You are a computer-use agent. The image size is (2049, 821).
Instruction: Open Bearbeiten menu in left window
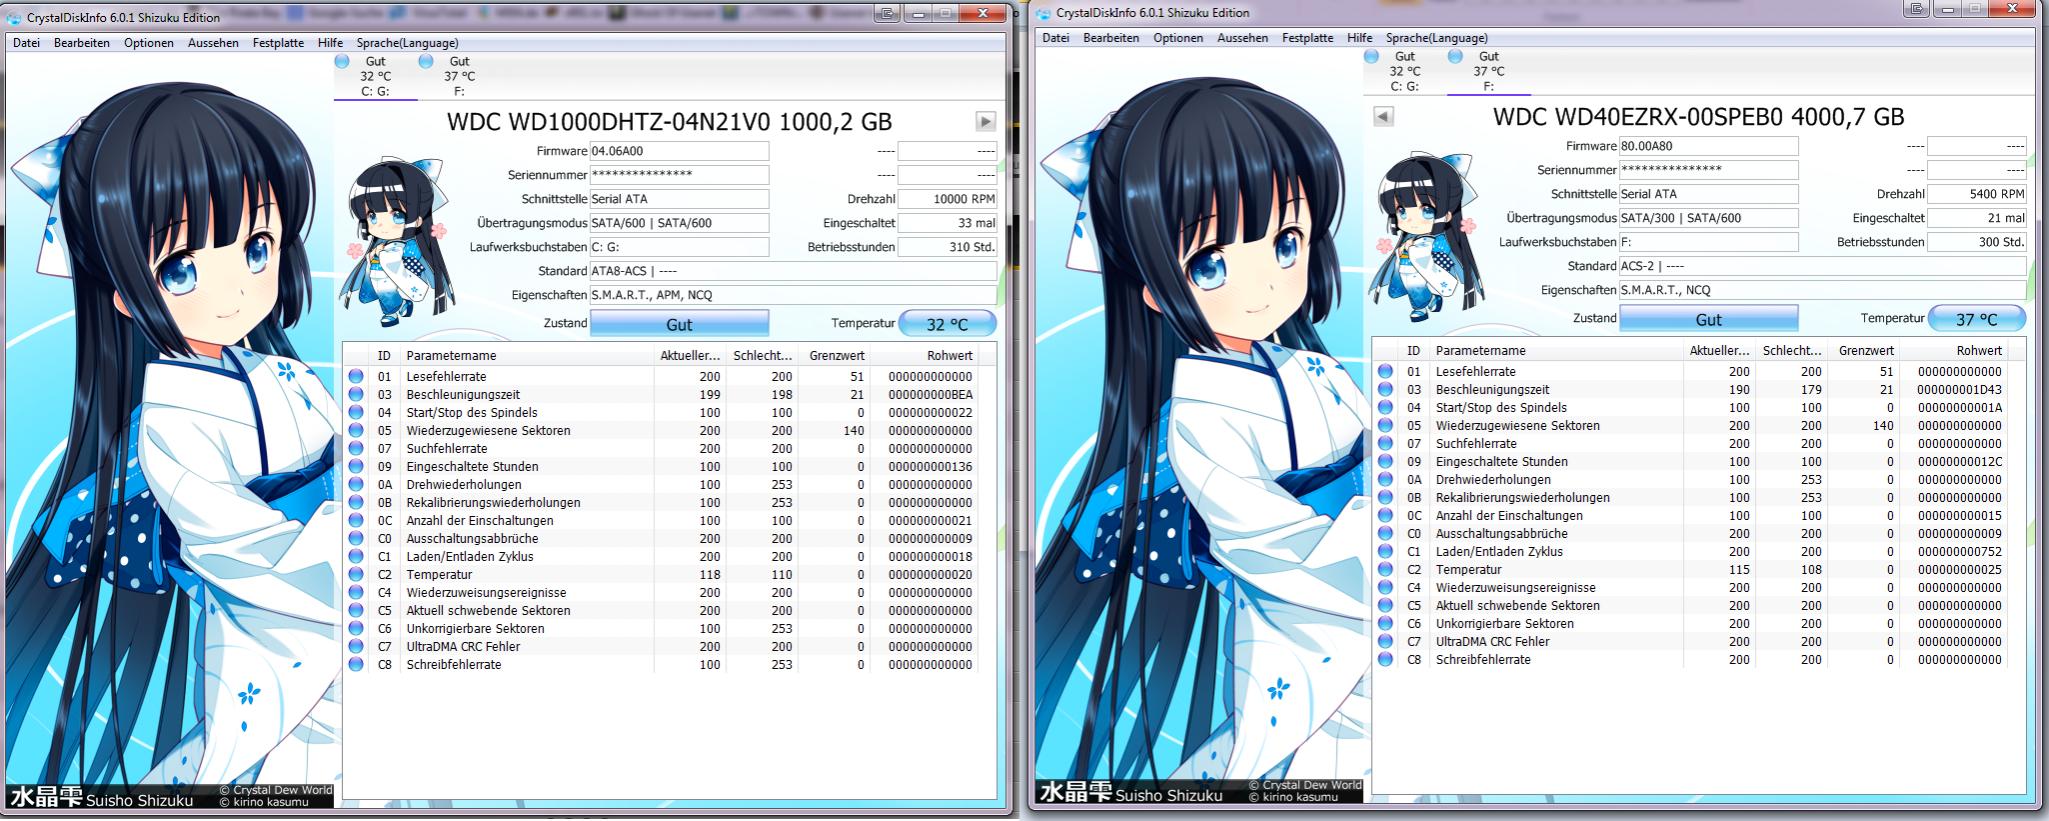(82, 43)
